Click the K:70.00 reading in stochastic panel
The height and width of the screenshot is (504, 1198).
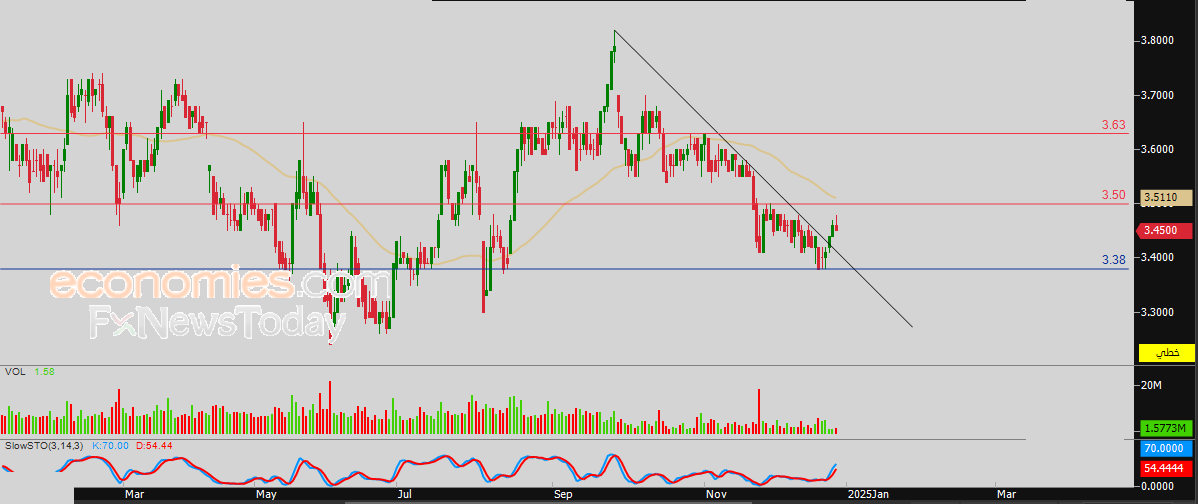point(112,445)
